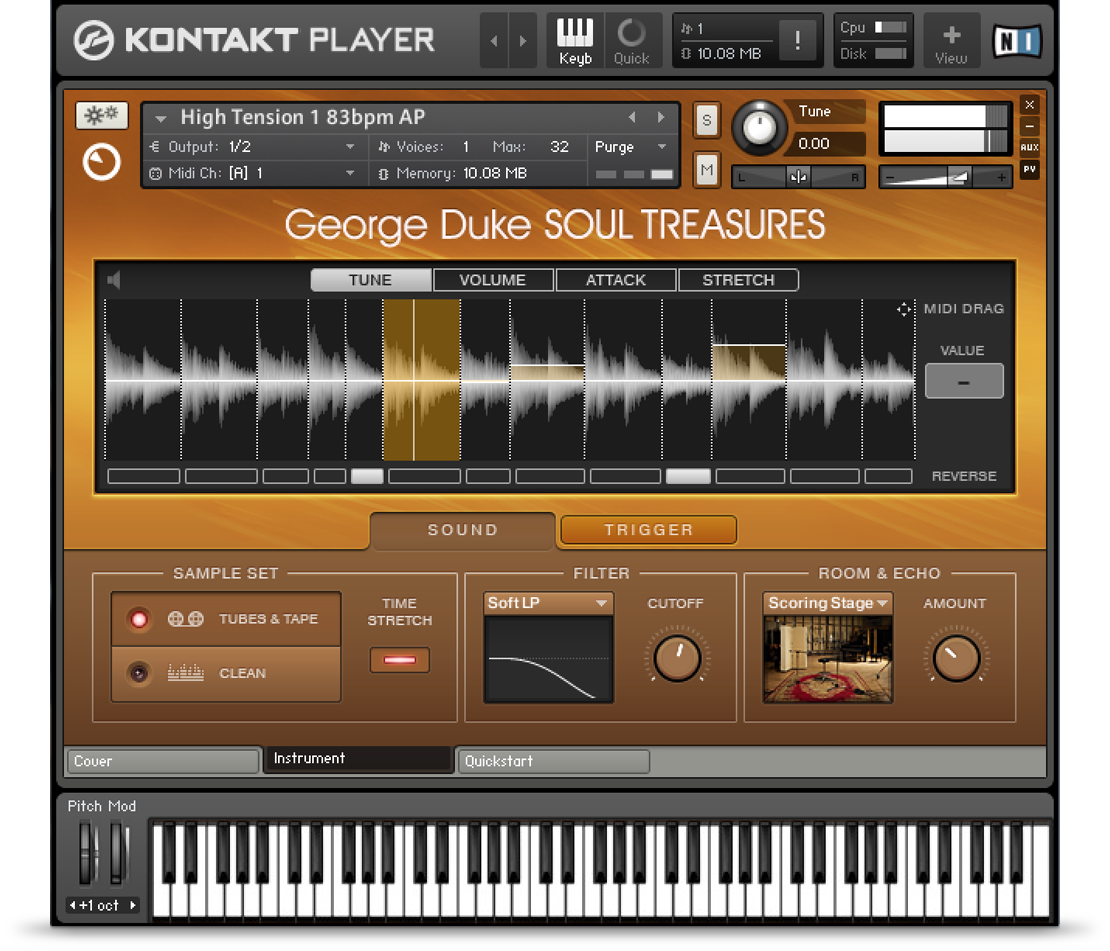Shift keyboard octave up arrow
This screenshot has width=1110, height=951.
coord(132,905)
